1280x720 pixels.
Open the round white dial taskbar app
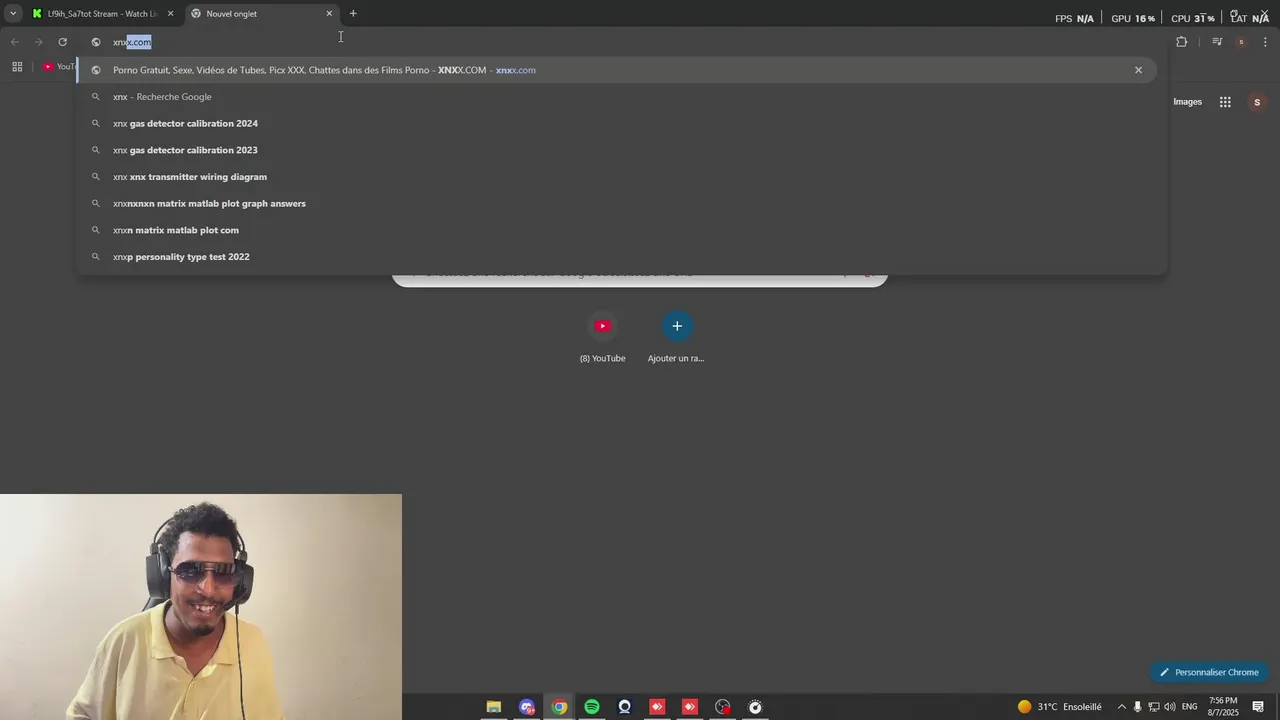click(x=756, y=707)
